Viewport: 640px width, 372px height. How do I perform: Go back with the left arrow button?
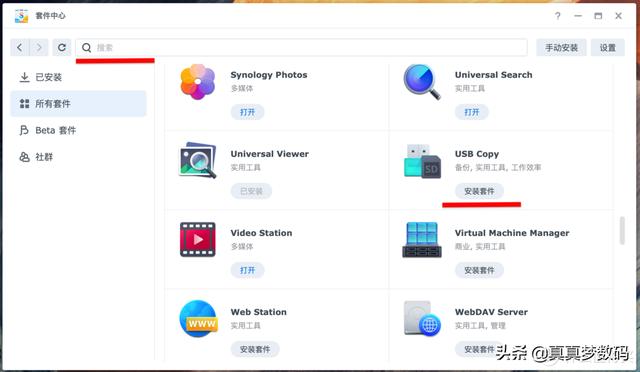point(20,48)
